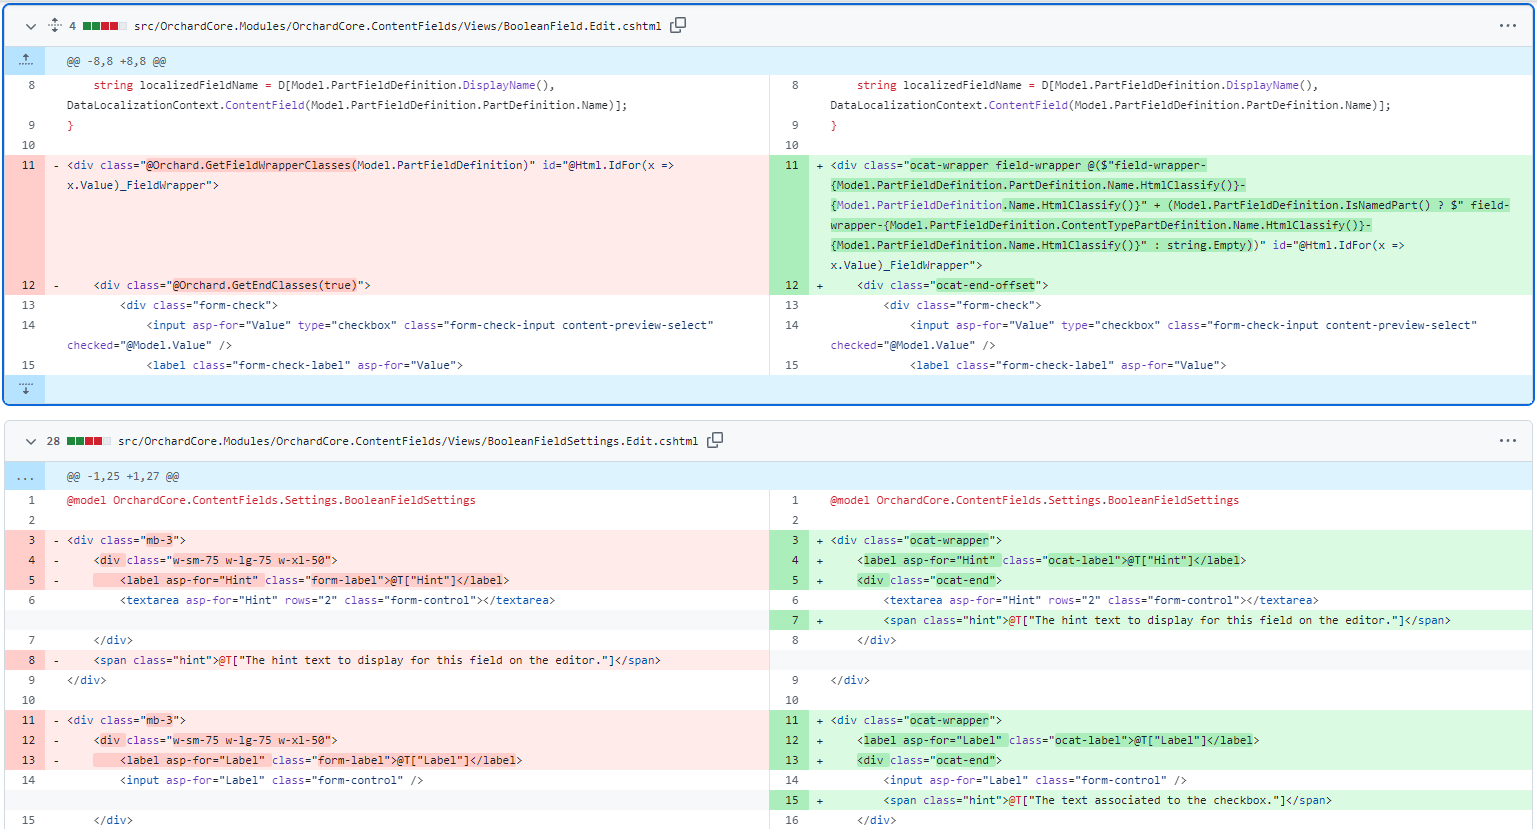Image resolution: width=1537 pixels, height=829 pixels.
Task: Copy the BooleanField.Edit.cshtml file path
Action: [x=678, y=25]
